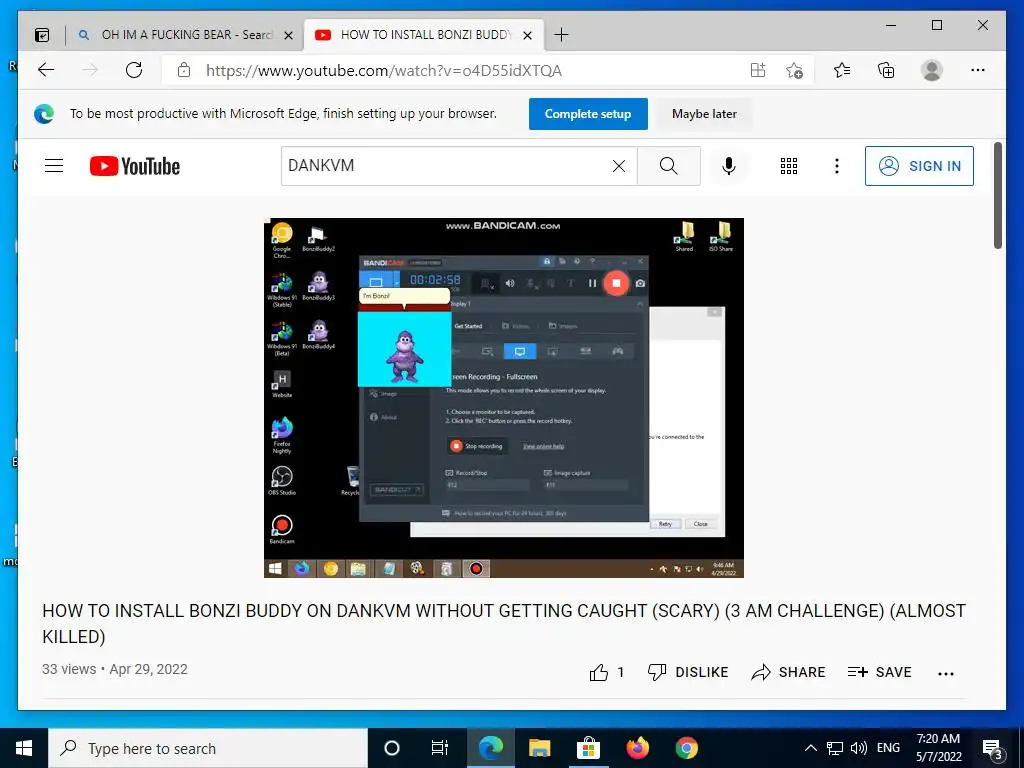The width and height of the screenshot is (1024, 768).
Task: Go to the YouTube home logo
Action: click(135, 167)
